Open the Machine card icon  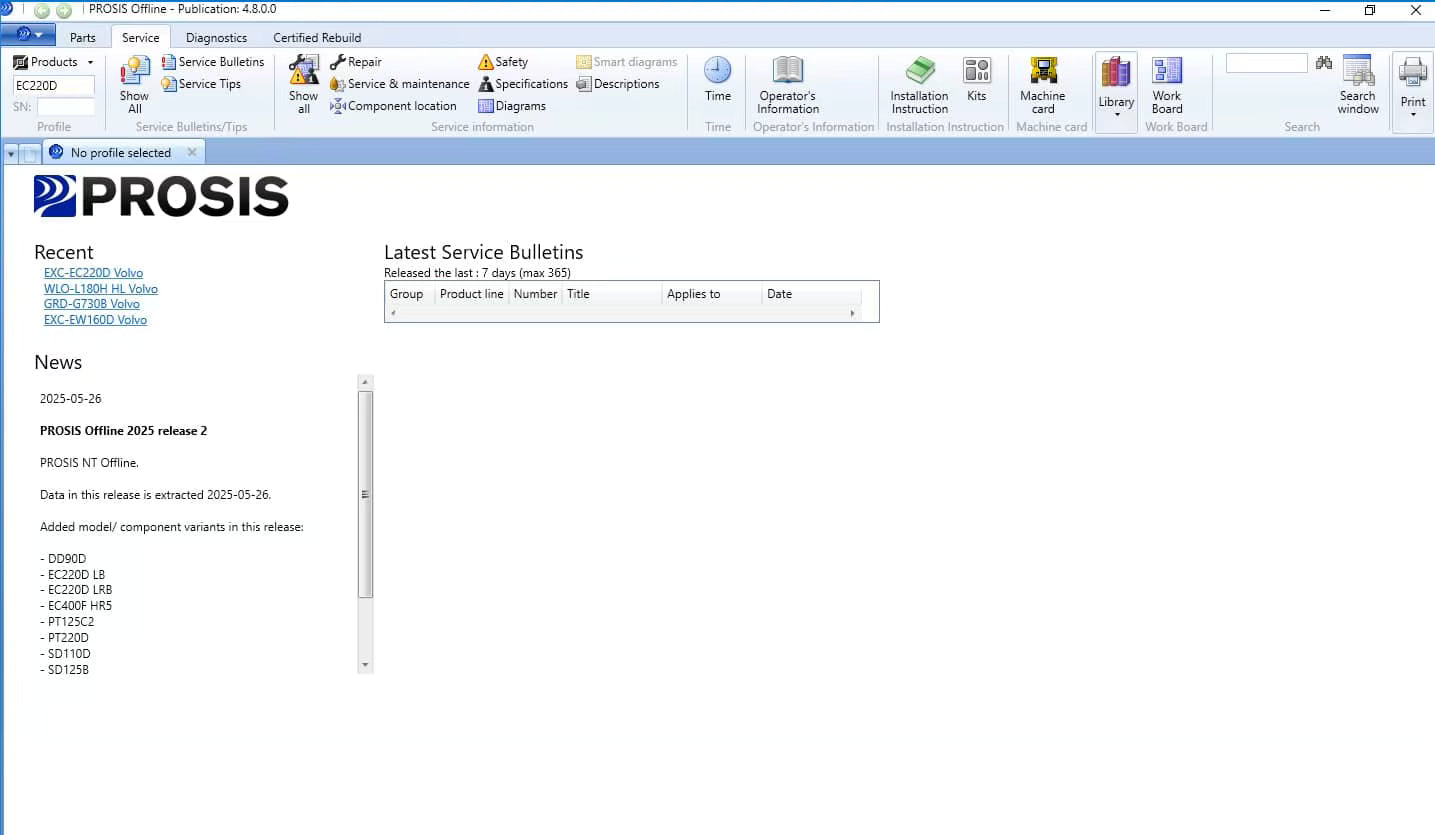1043,72
